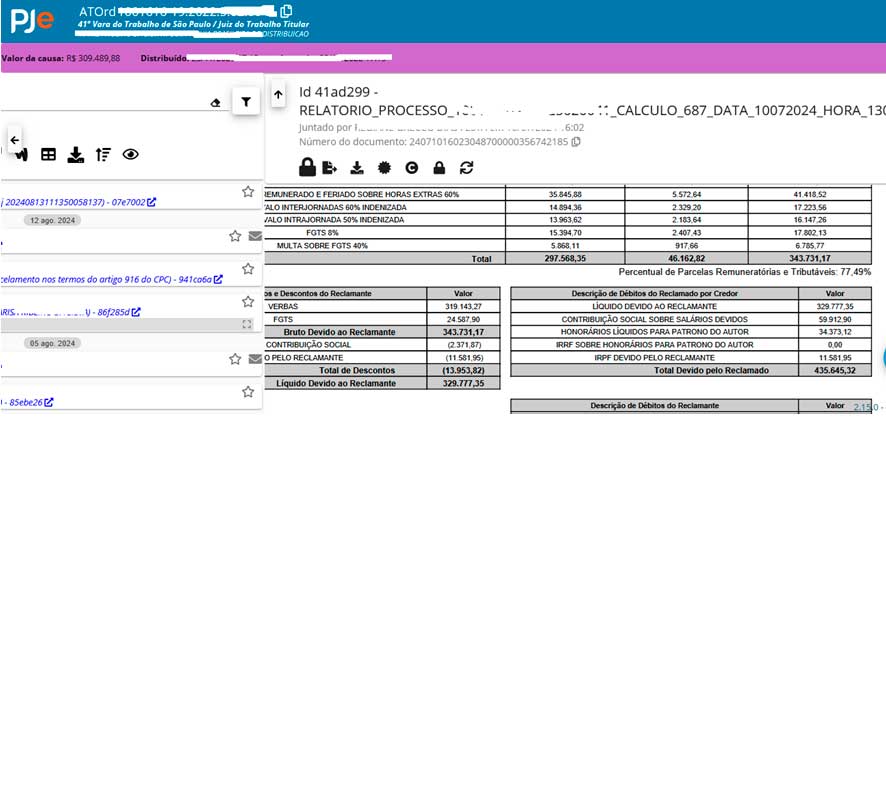Click the file export icon in document toolbar
This screenshot has height=797, width=886.
coord(329,168)
